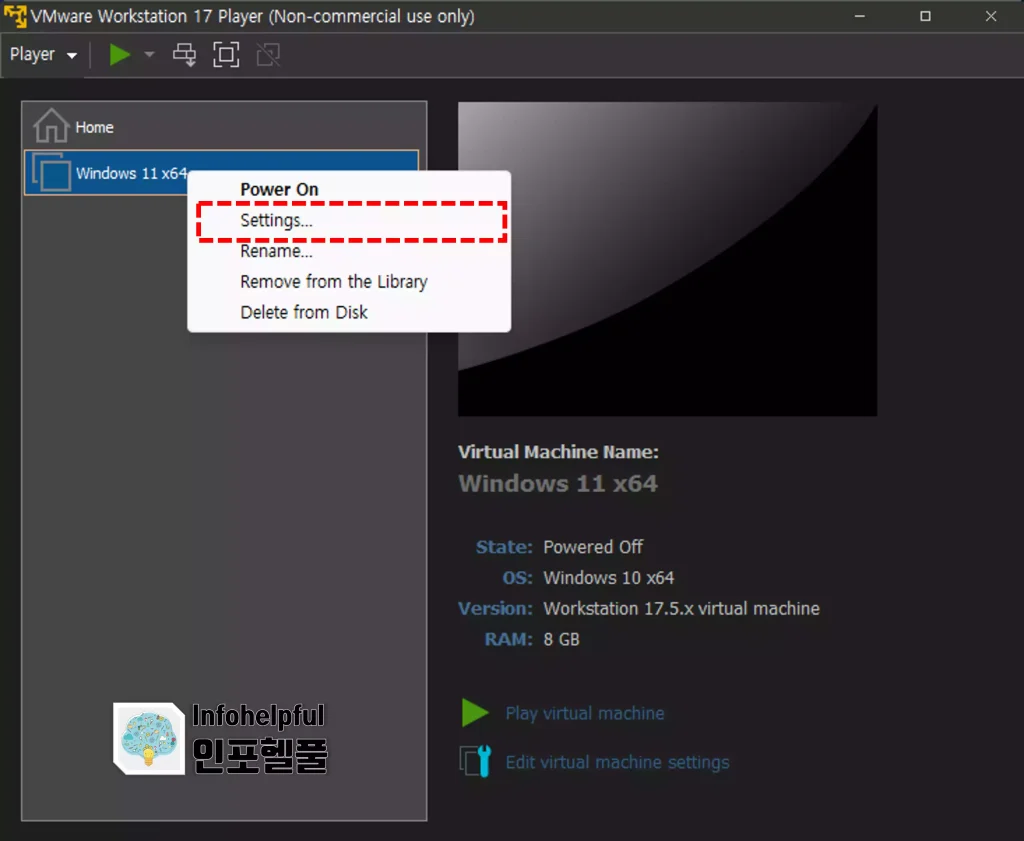The height and width of the screenshot is (841, 1024).
Task: Click the Powered Off state value
Action: 593,547
